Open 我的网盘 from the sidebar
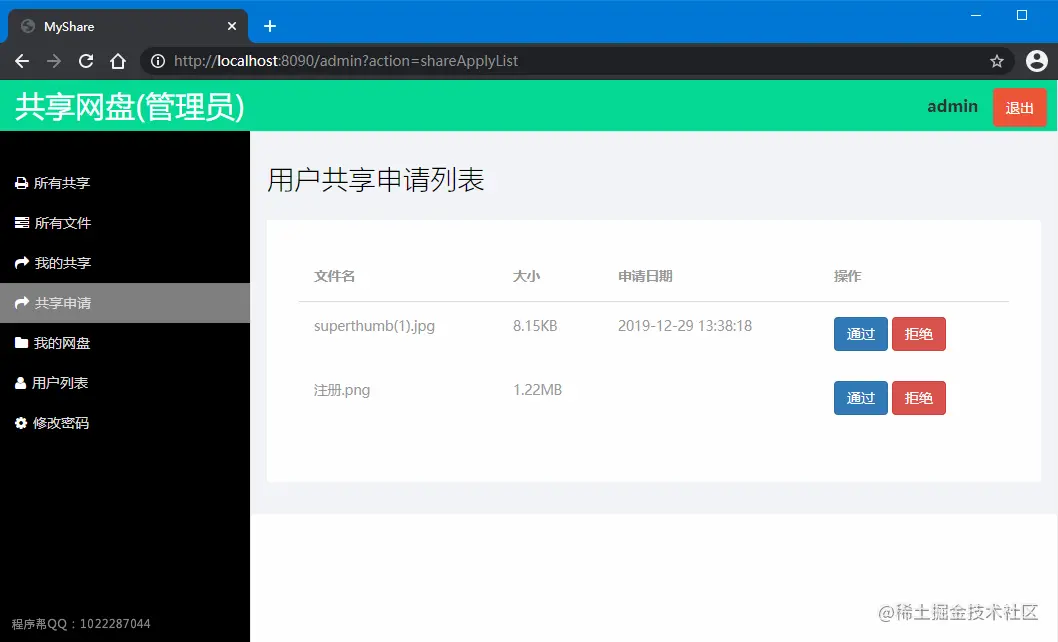 pos(125,343)
